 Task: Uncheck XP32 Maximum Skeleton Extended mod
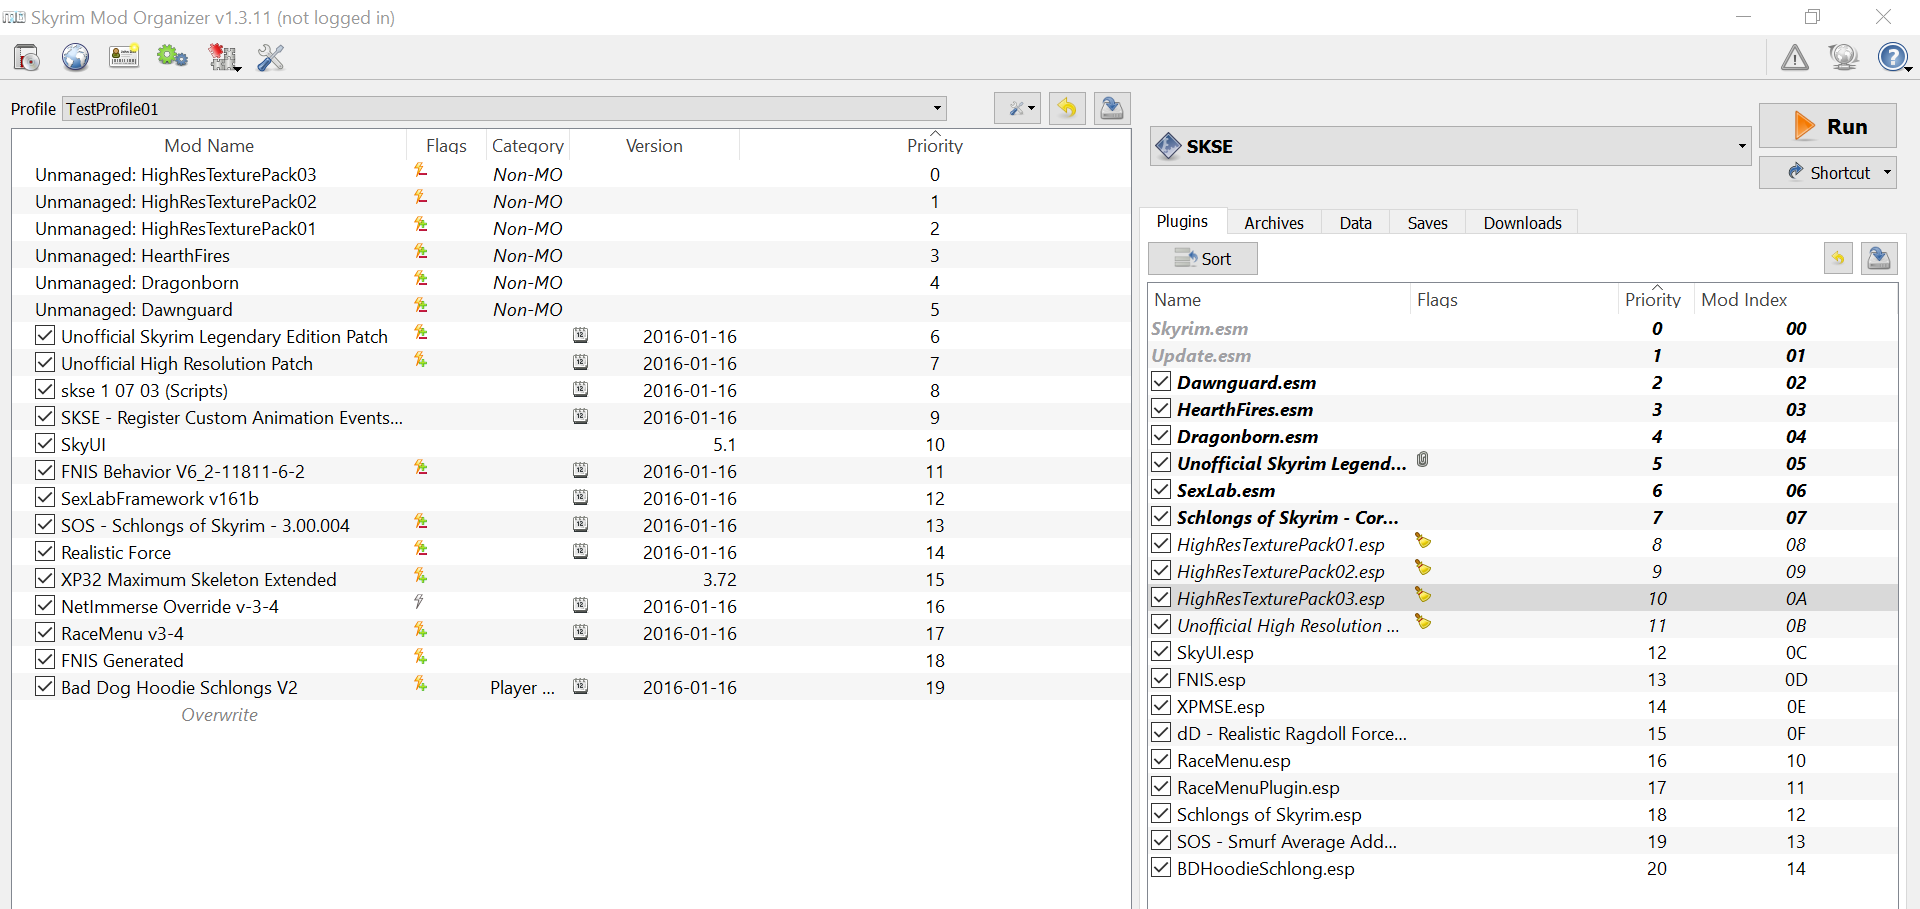click(x=45, y=579)
